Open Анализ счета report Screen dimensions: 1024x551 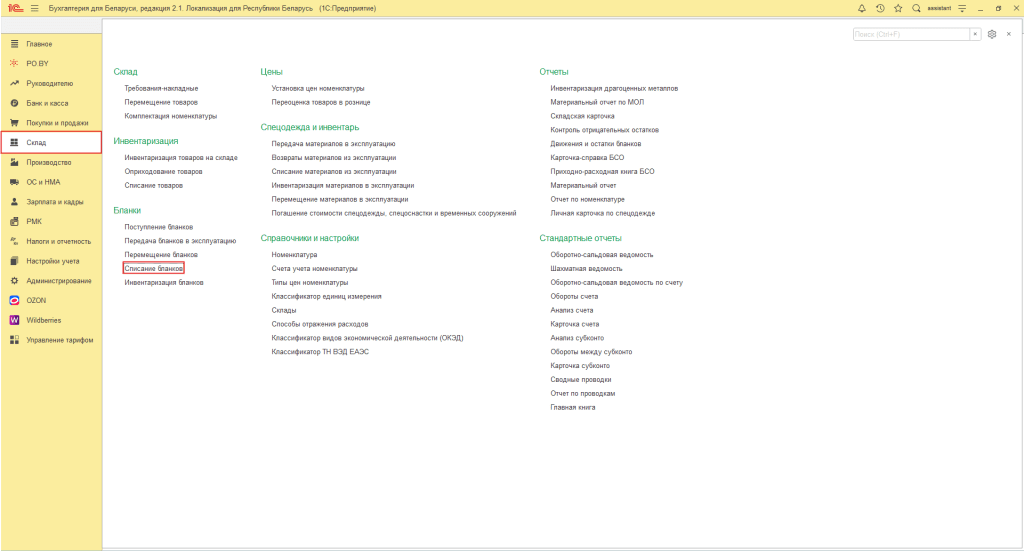[571, 310]
